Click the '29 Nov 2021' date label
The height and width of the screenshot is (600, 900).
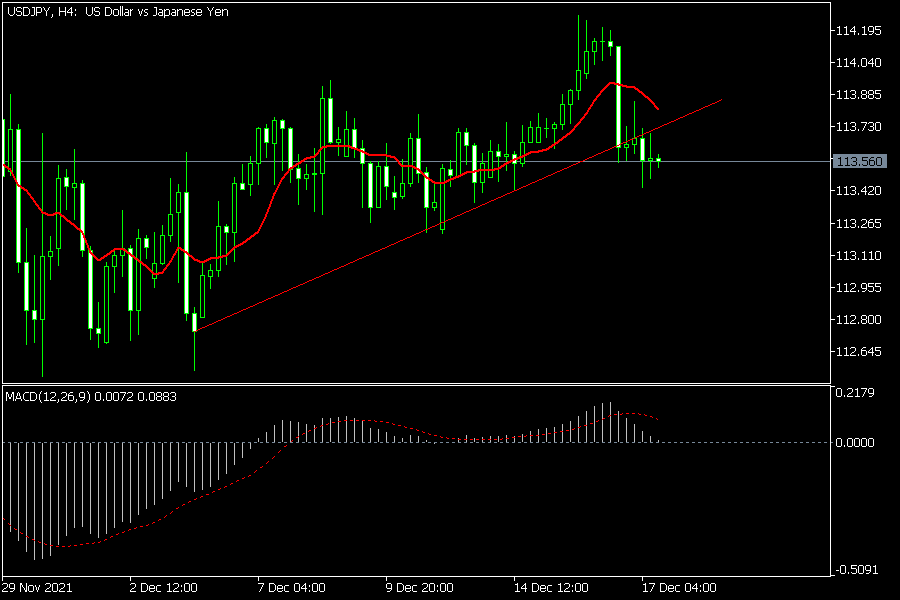pos(37,587)
